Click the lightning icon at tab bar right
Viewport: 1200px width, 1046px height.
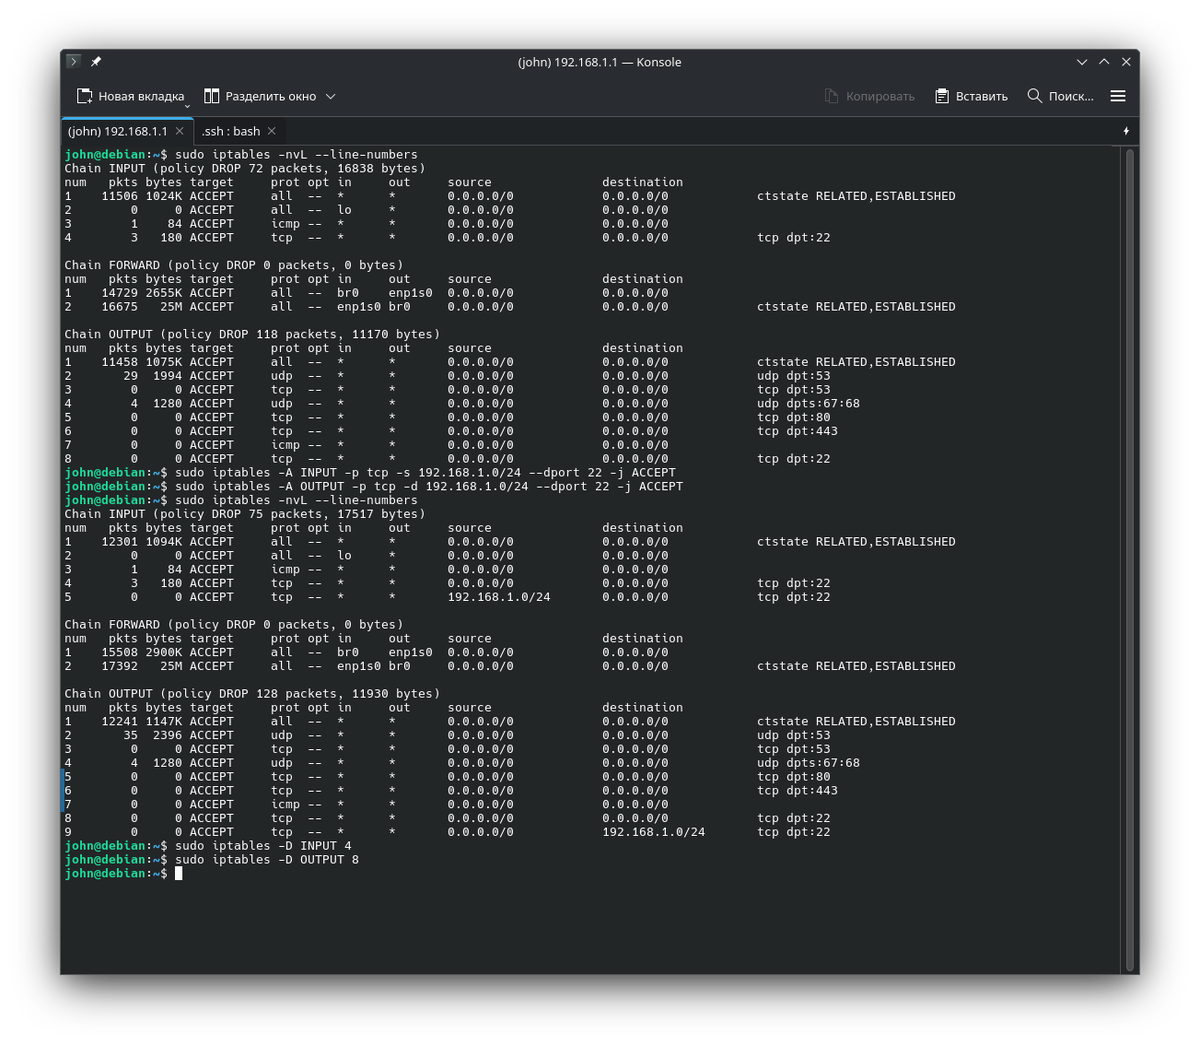coord(1126,131)
